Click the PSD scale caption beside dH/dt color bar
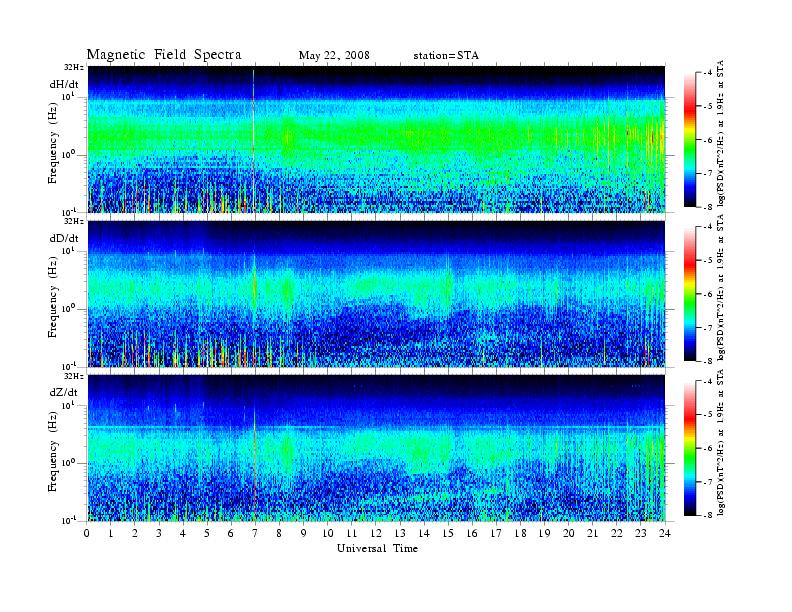This screenshot has height=612, width=792. click(x=721, y=133)
